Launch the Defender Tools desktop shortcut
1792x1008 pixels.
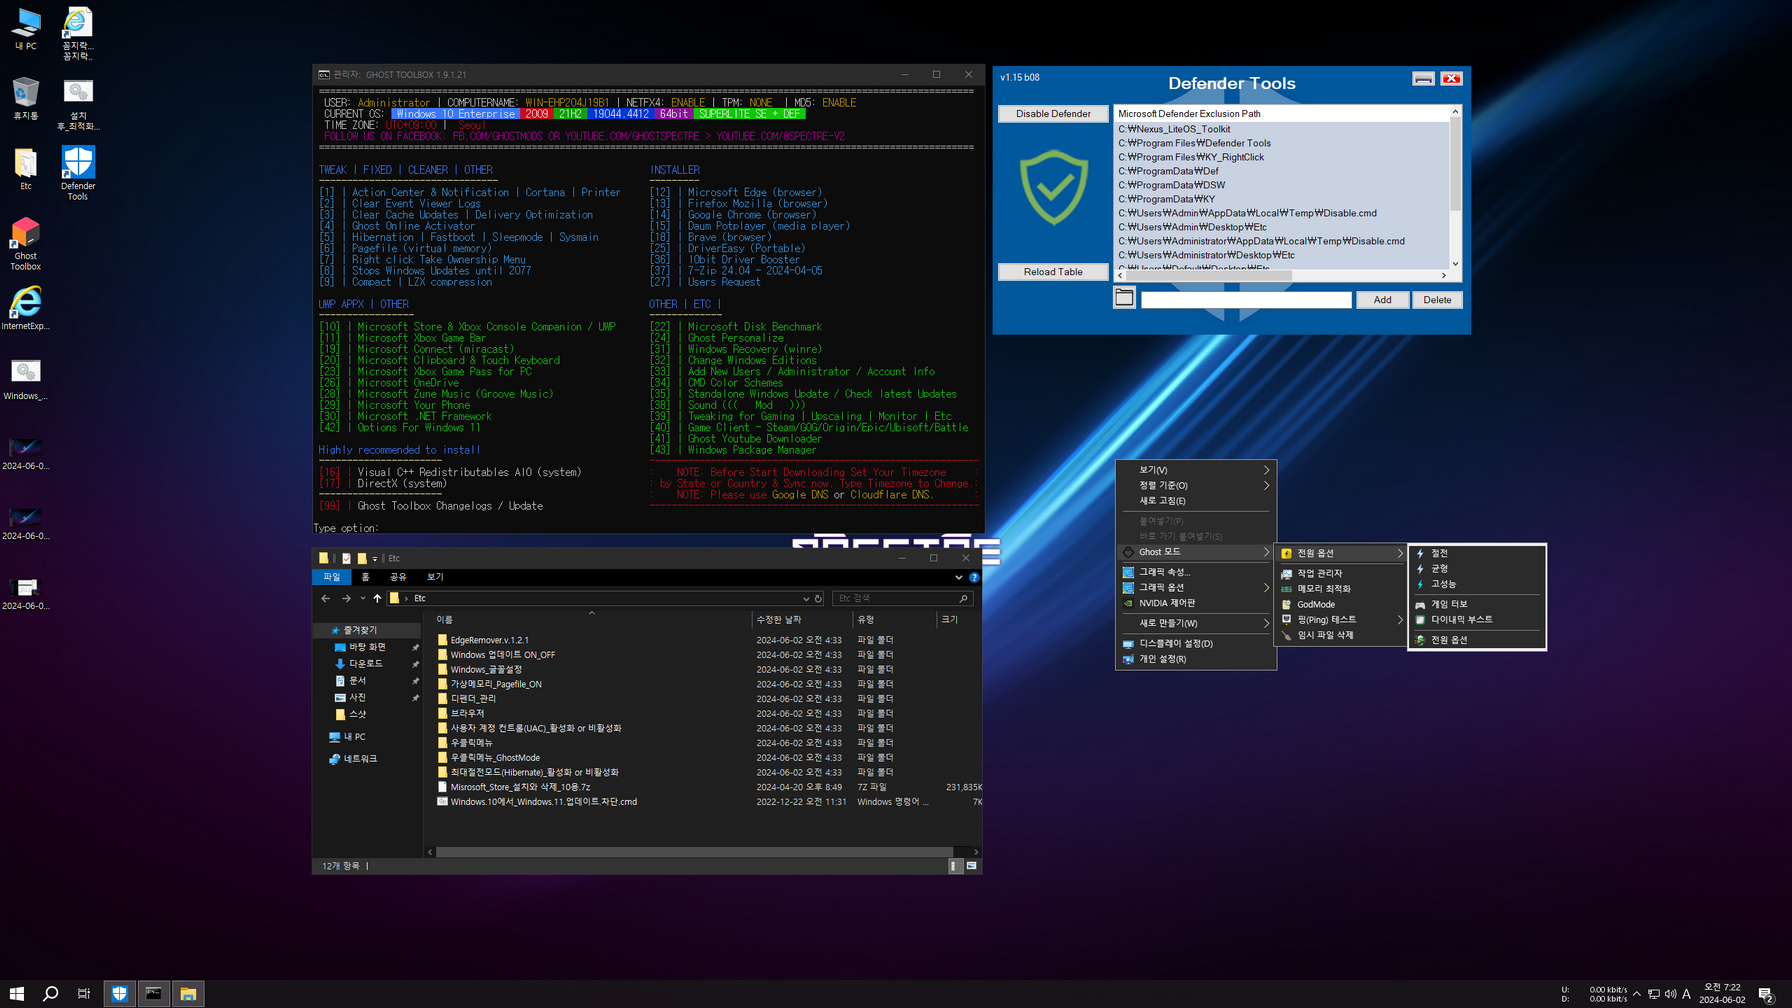78,173
